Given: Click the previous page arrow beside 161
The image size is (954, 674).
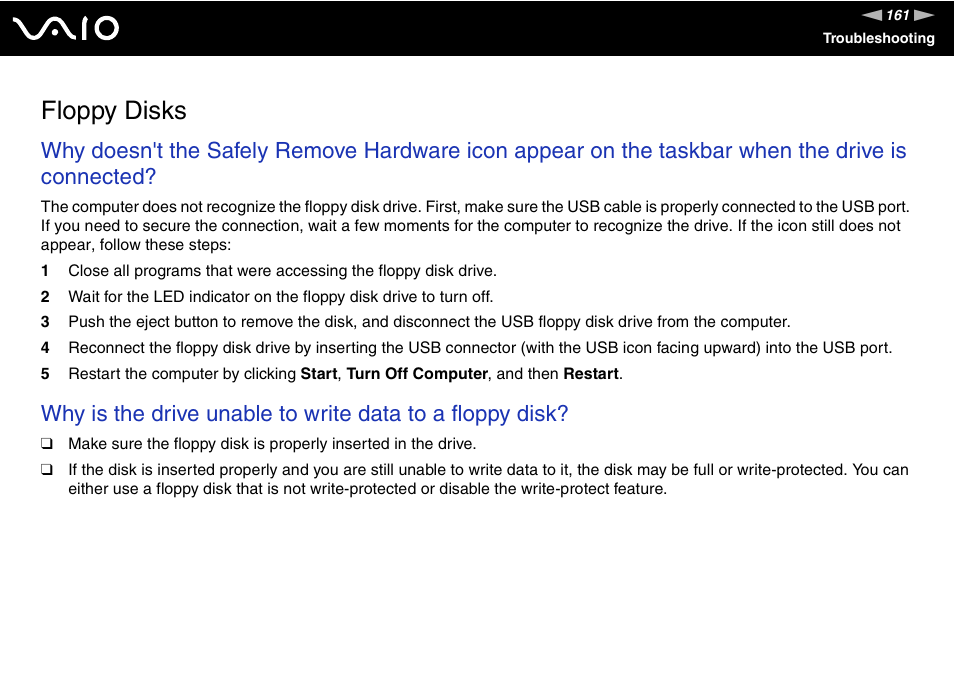Looking at the screenshot, I should [x=871, y=15].
